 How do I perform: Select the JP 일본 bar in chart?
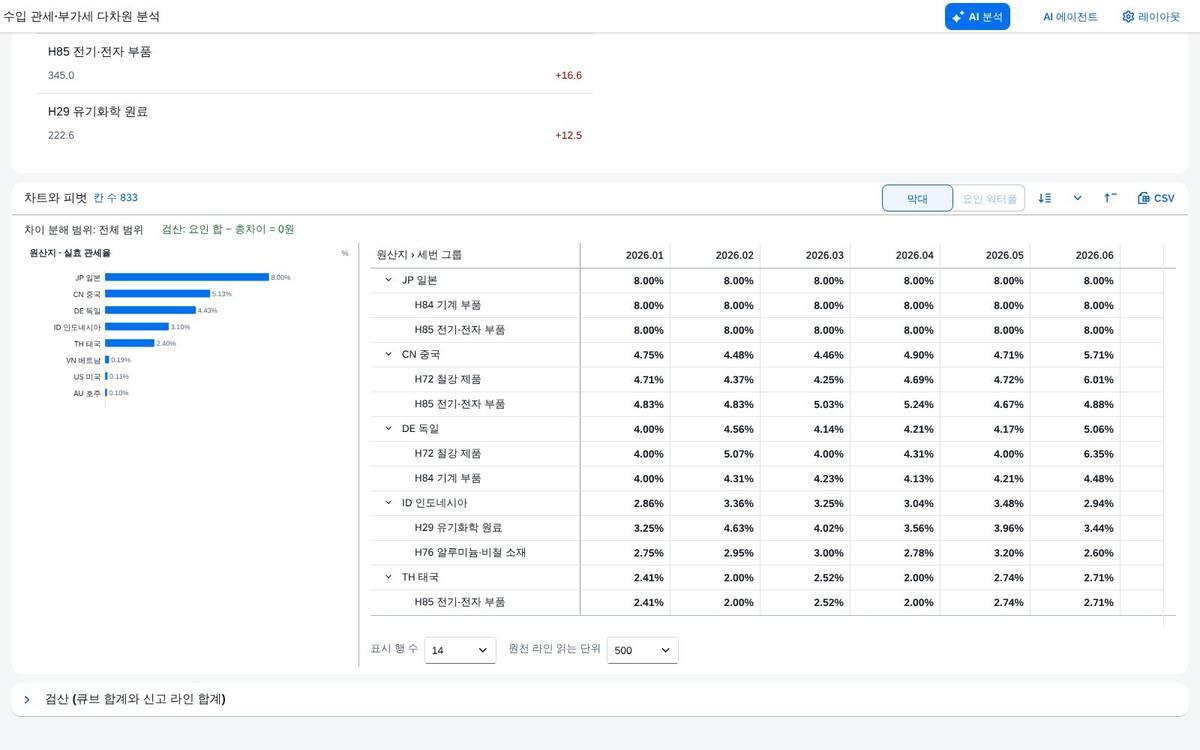point(187,277)
